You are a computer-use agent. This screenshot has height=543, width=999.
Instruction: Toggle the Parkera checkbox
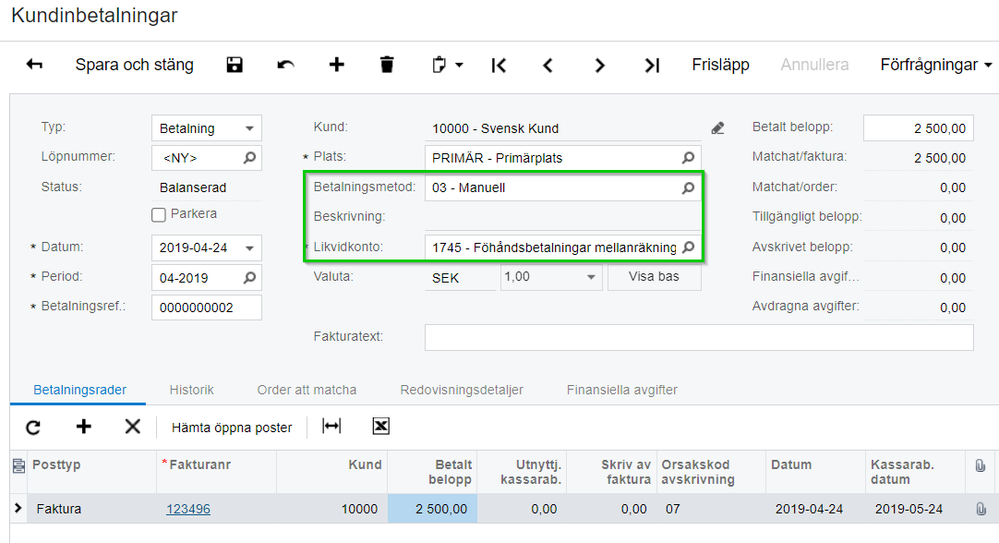159,215
